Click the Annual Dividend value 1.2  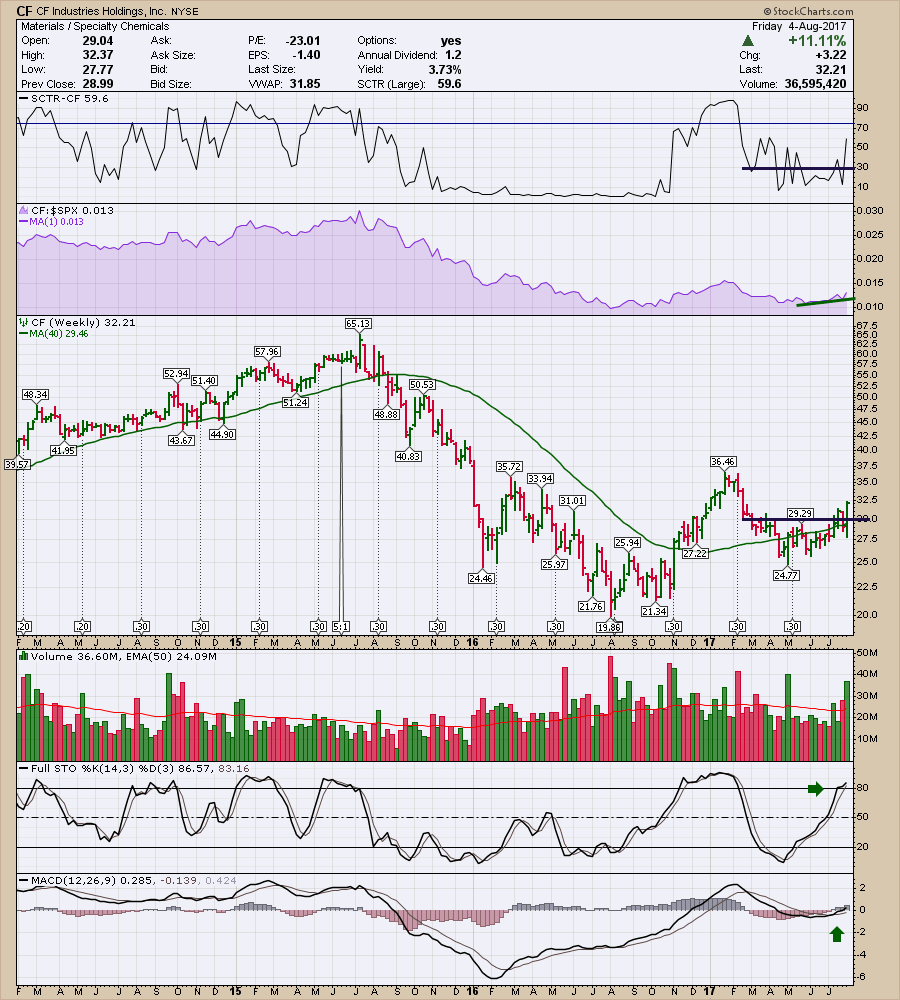453,55
